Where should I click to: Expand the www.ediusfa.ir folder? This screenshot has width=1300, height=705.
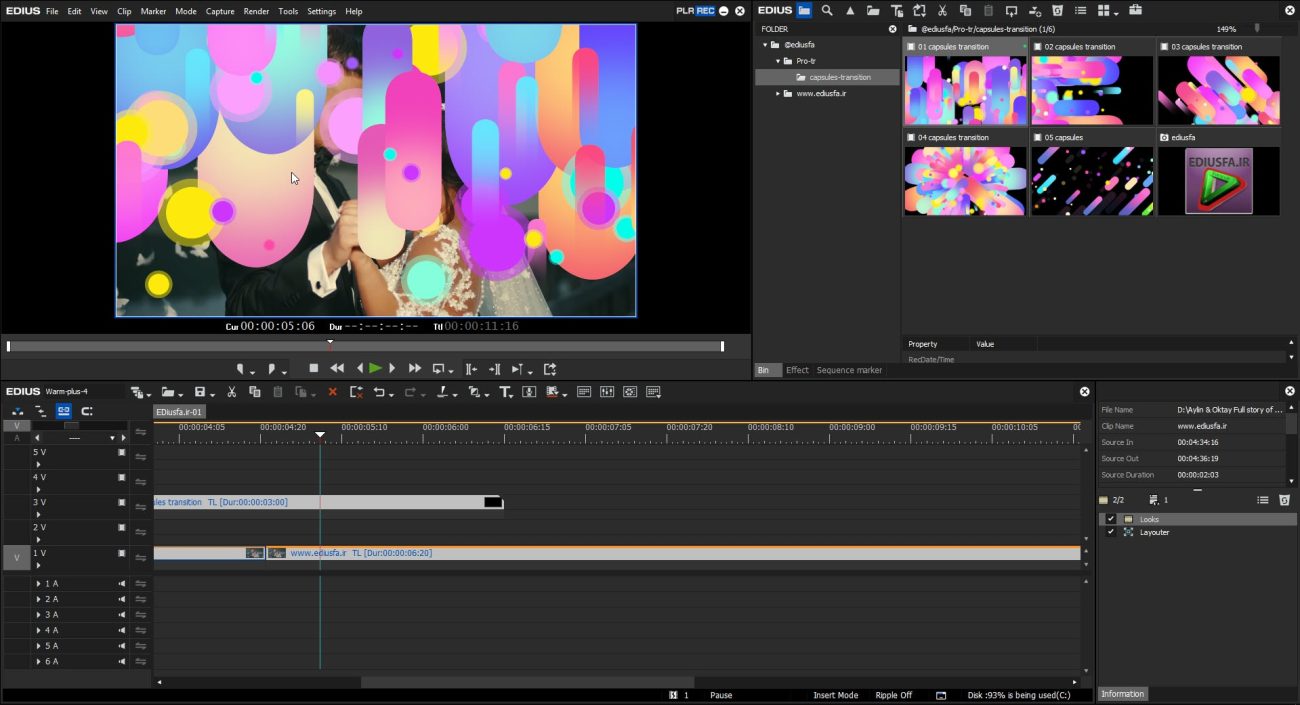tap(777, 93)
